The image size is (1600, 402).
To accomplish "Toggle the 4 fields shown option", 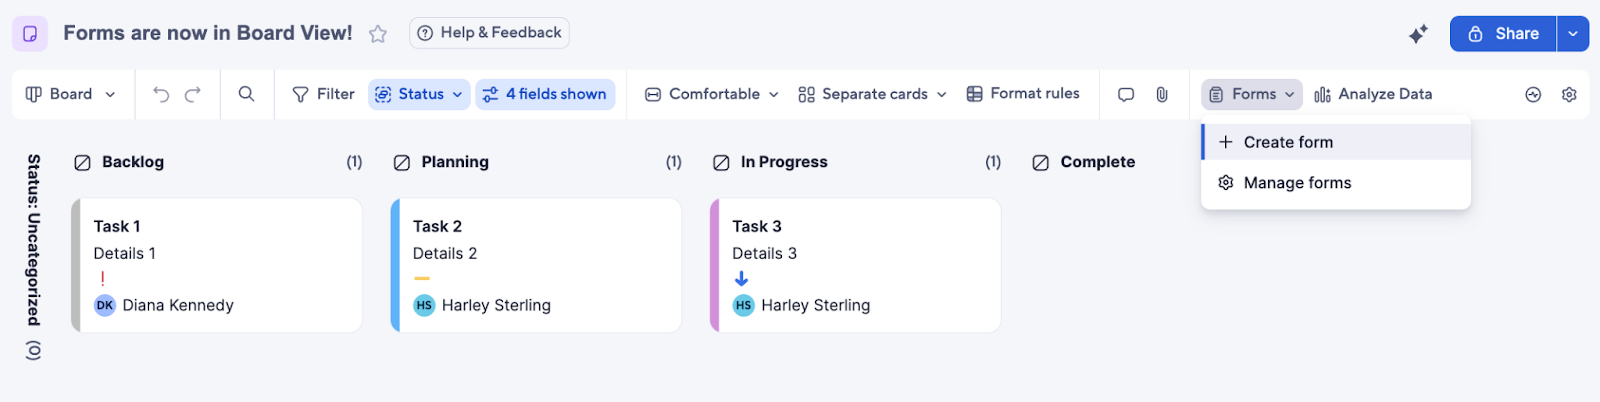I will 545,94.
